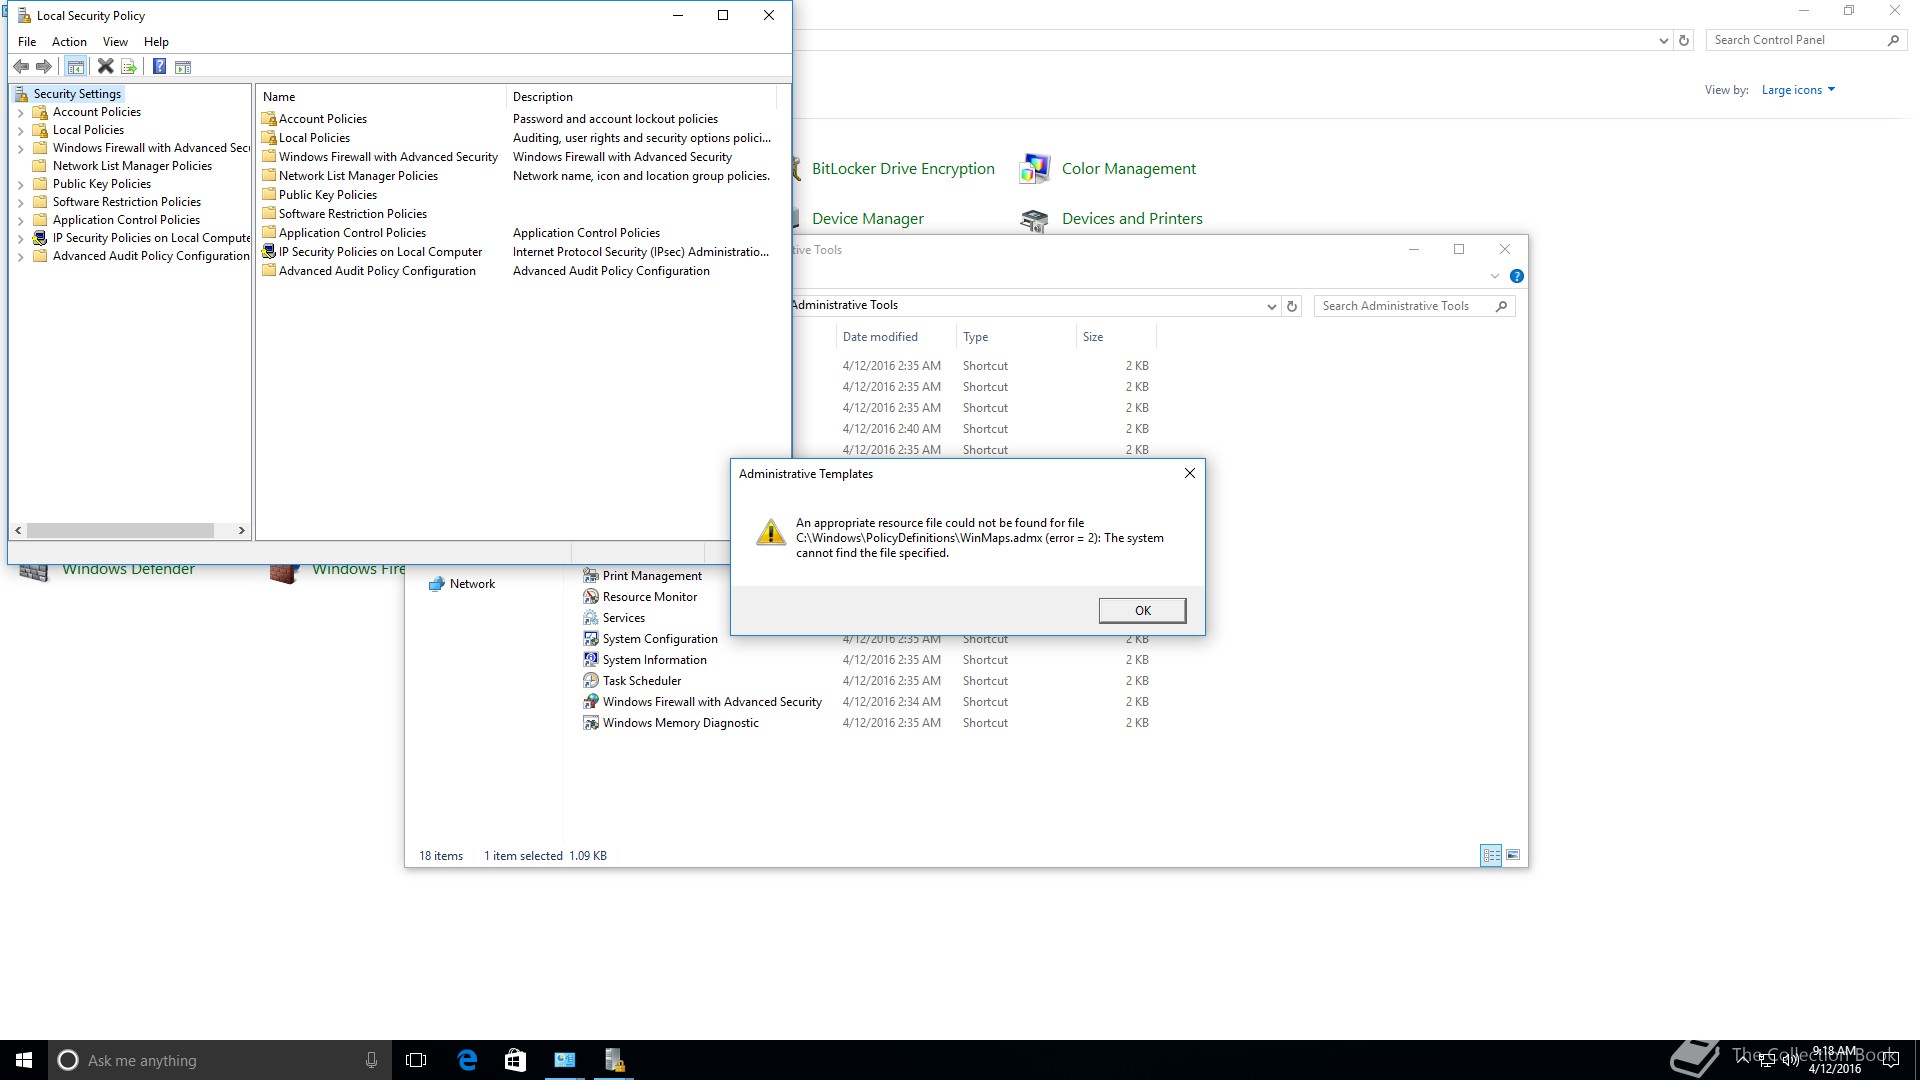Click the Delete (X) toolbar icon
This screenshot has height=1080, width=1920.
coord(105,67)
